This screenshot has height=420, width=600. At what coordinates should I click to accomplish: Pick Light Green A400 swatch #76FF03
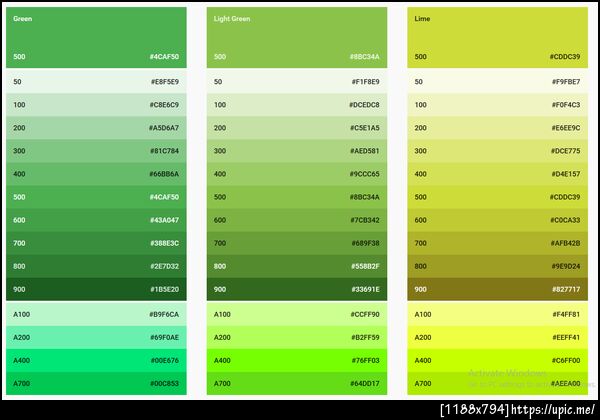297,360
